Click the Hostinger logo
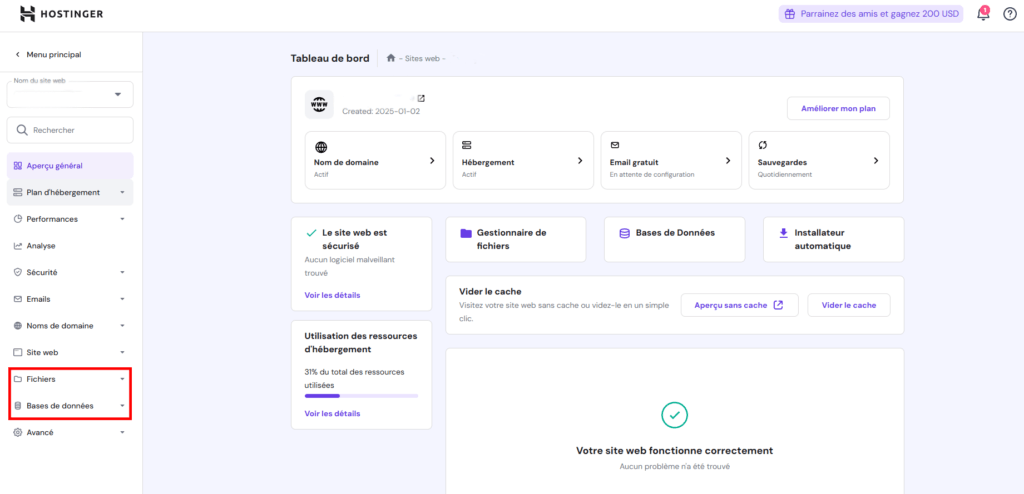The width and height of the screenshot is (1024, 494). pos(61,14)
